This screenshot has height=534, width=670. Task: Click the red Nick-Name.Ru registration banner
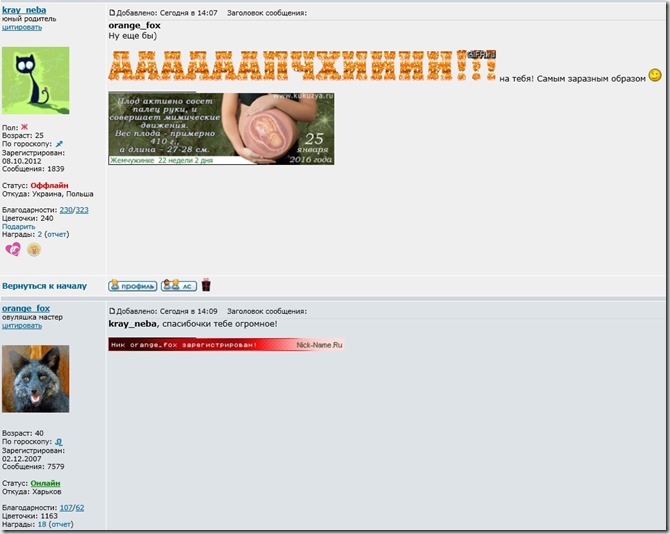(226, 345)
